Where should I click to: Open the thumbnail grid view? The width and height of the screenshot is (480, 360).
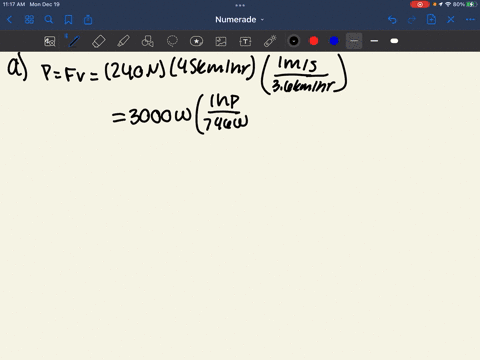tap(29, 20)
